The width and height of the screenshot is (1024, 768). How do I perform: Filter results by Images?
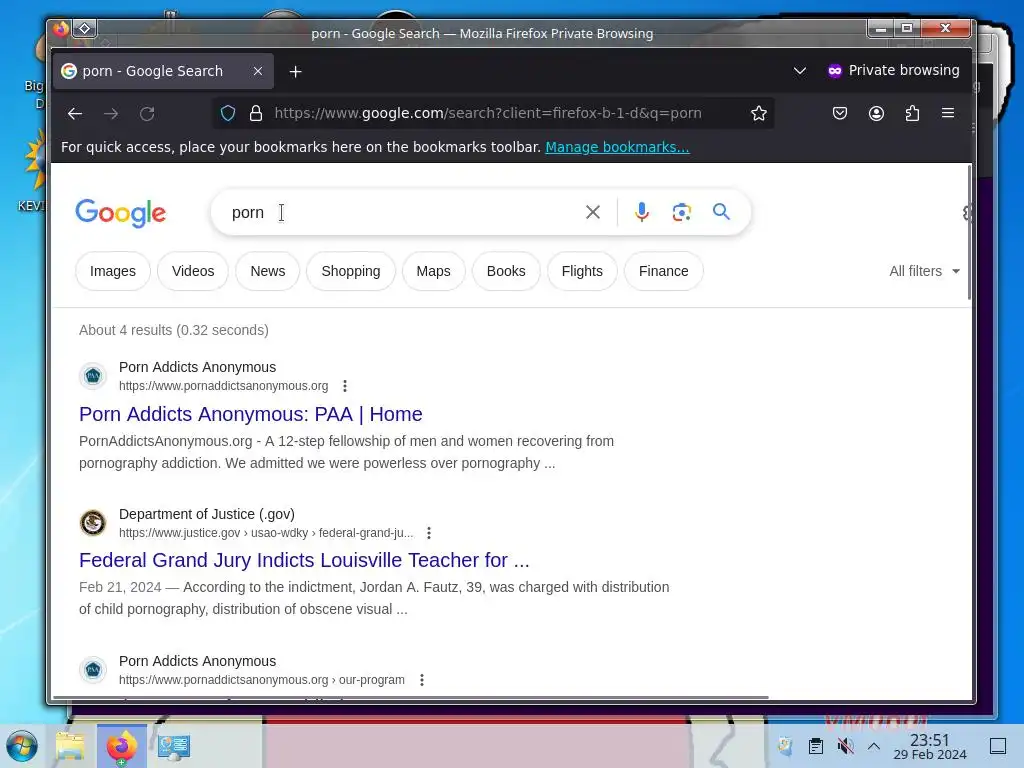(113, 271)
